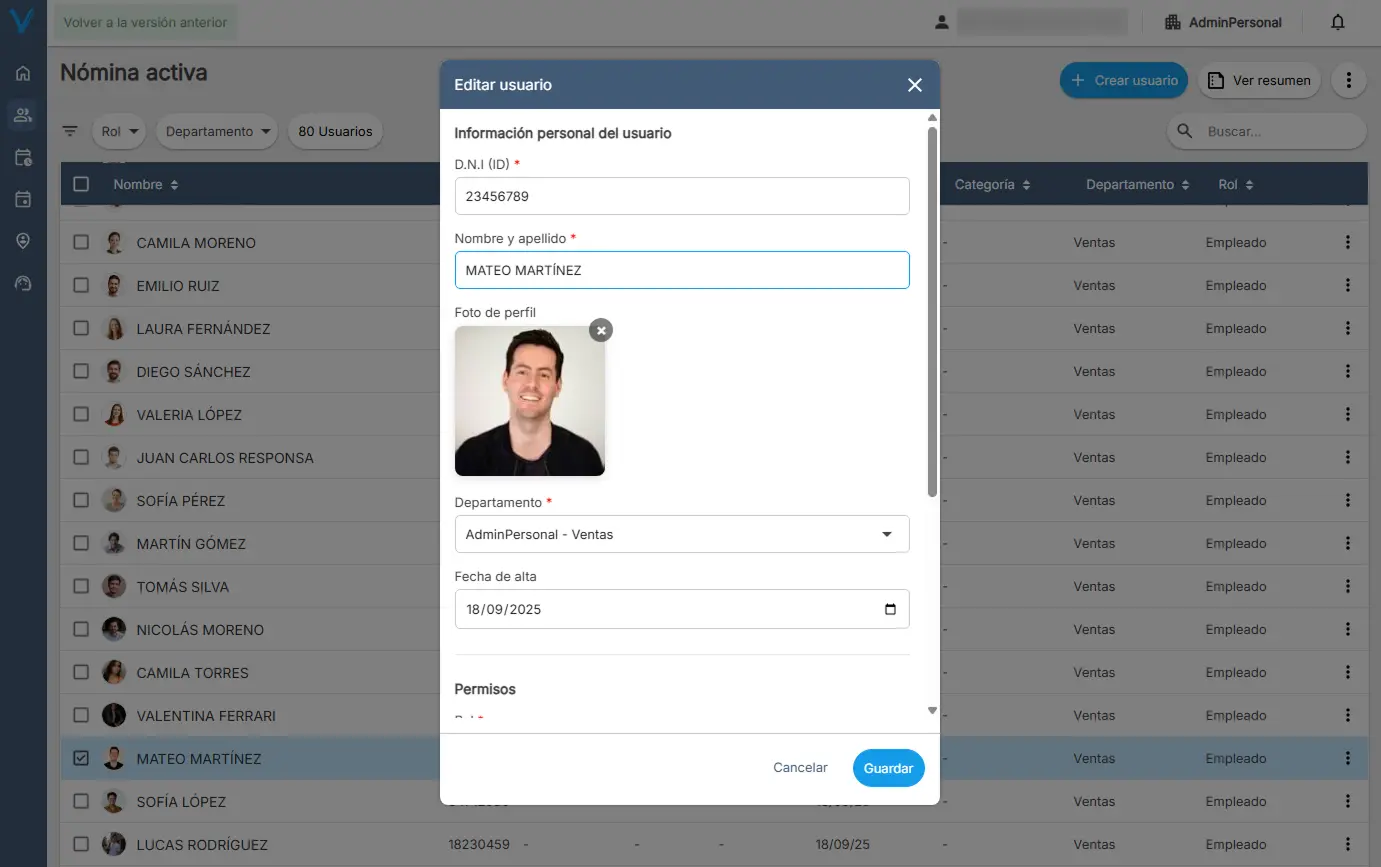
Task: Sort by Rol column header
Action: pos(1236,185)
